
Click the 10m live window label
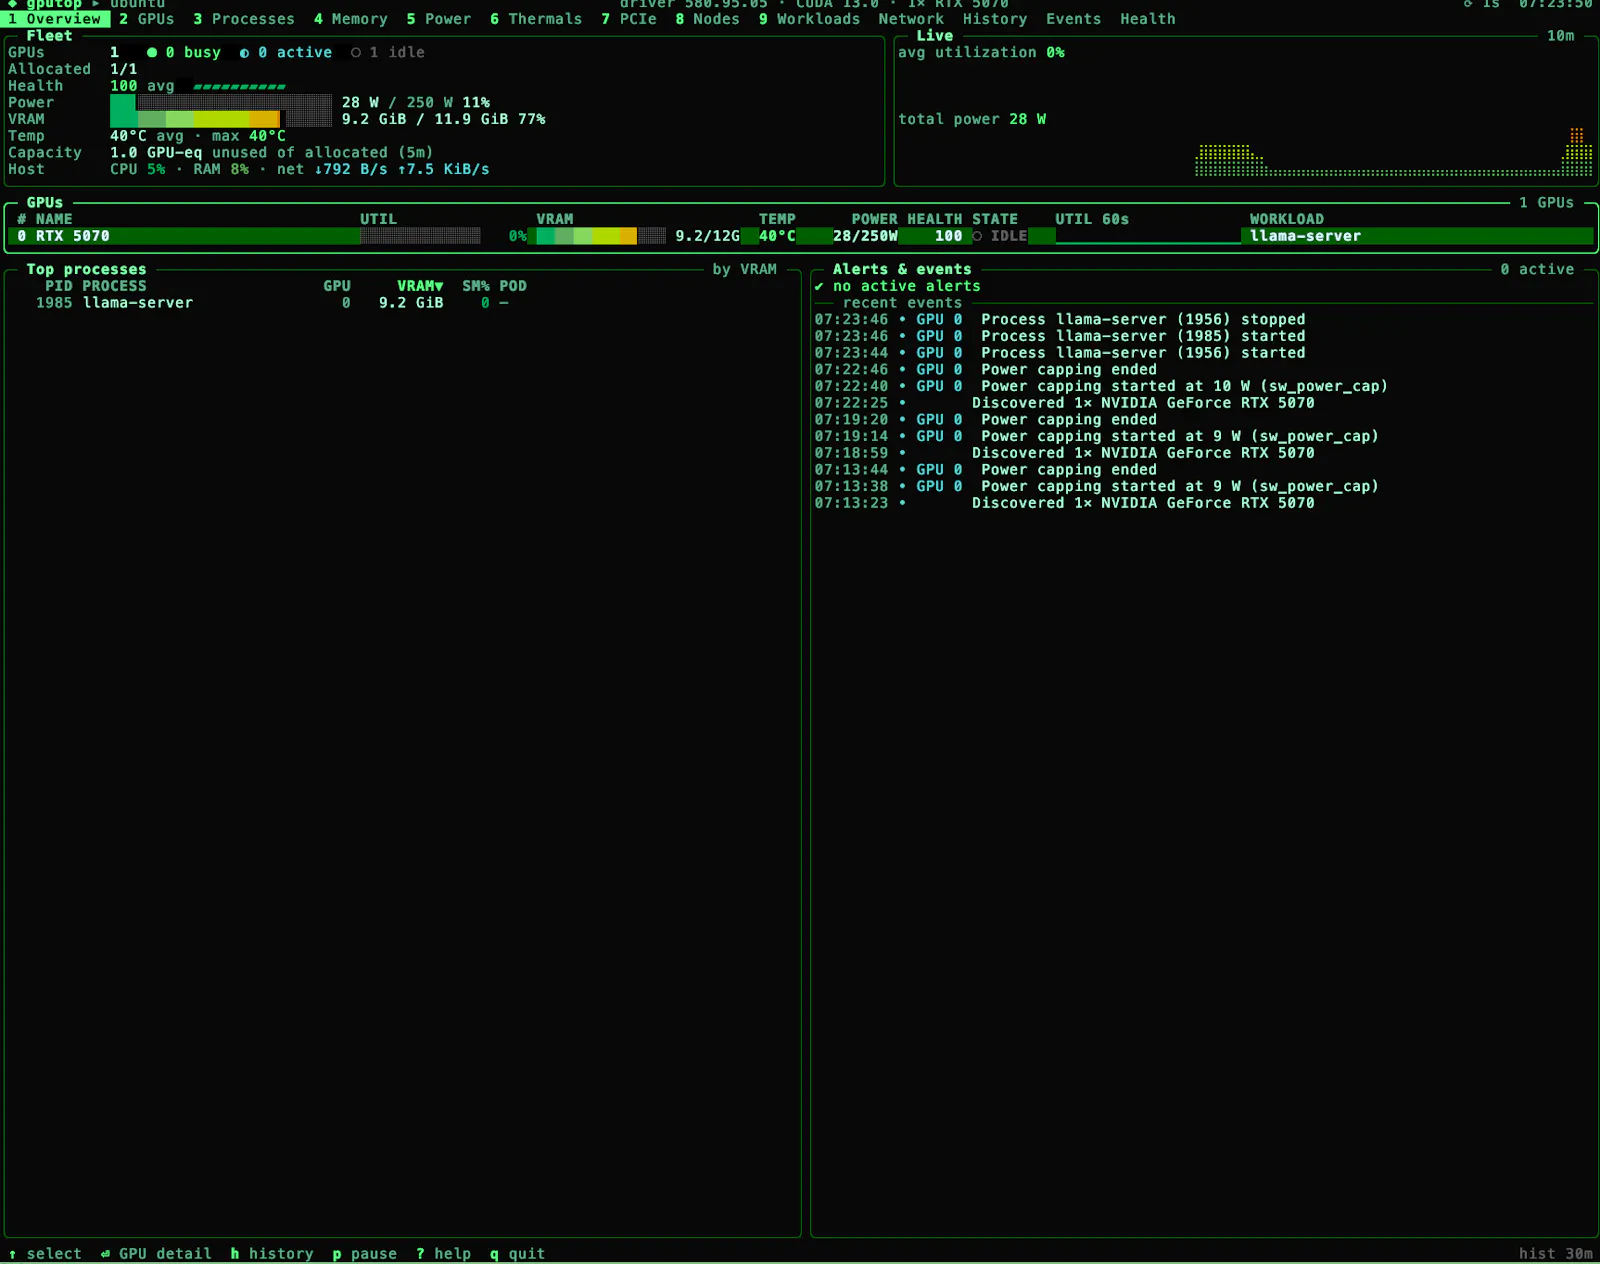pos(1560,36)
